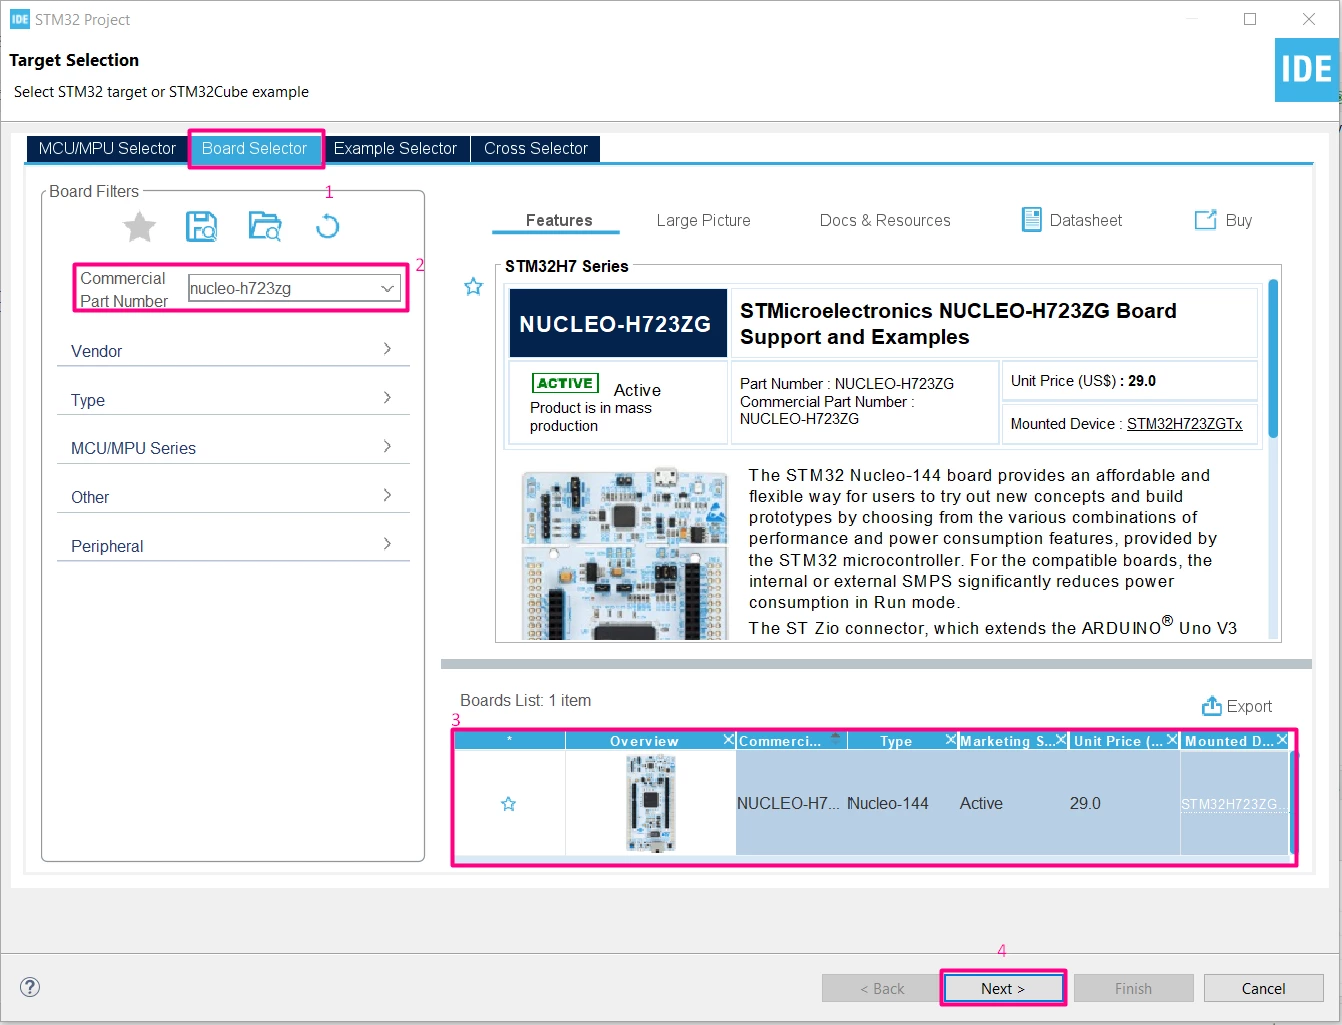Maximize the STM32 Project window

[x=1250, y=19]
